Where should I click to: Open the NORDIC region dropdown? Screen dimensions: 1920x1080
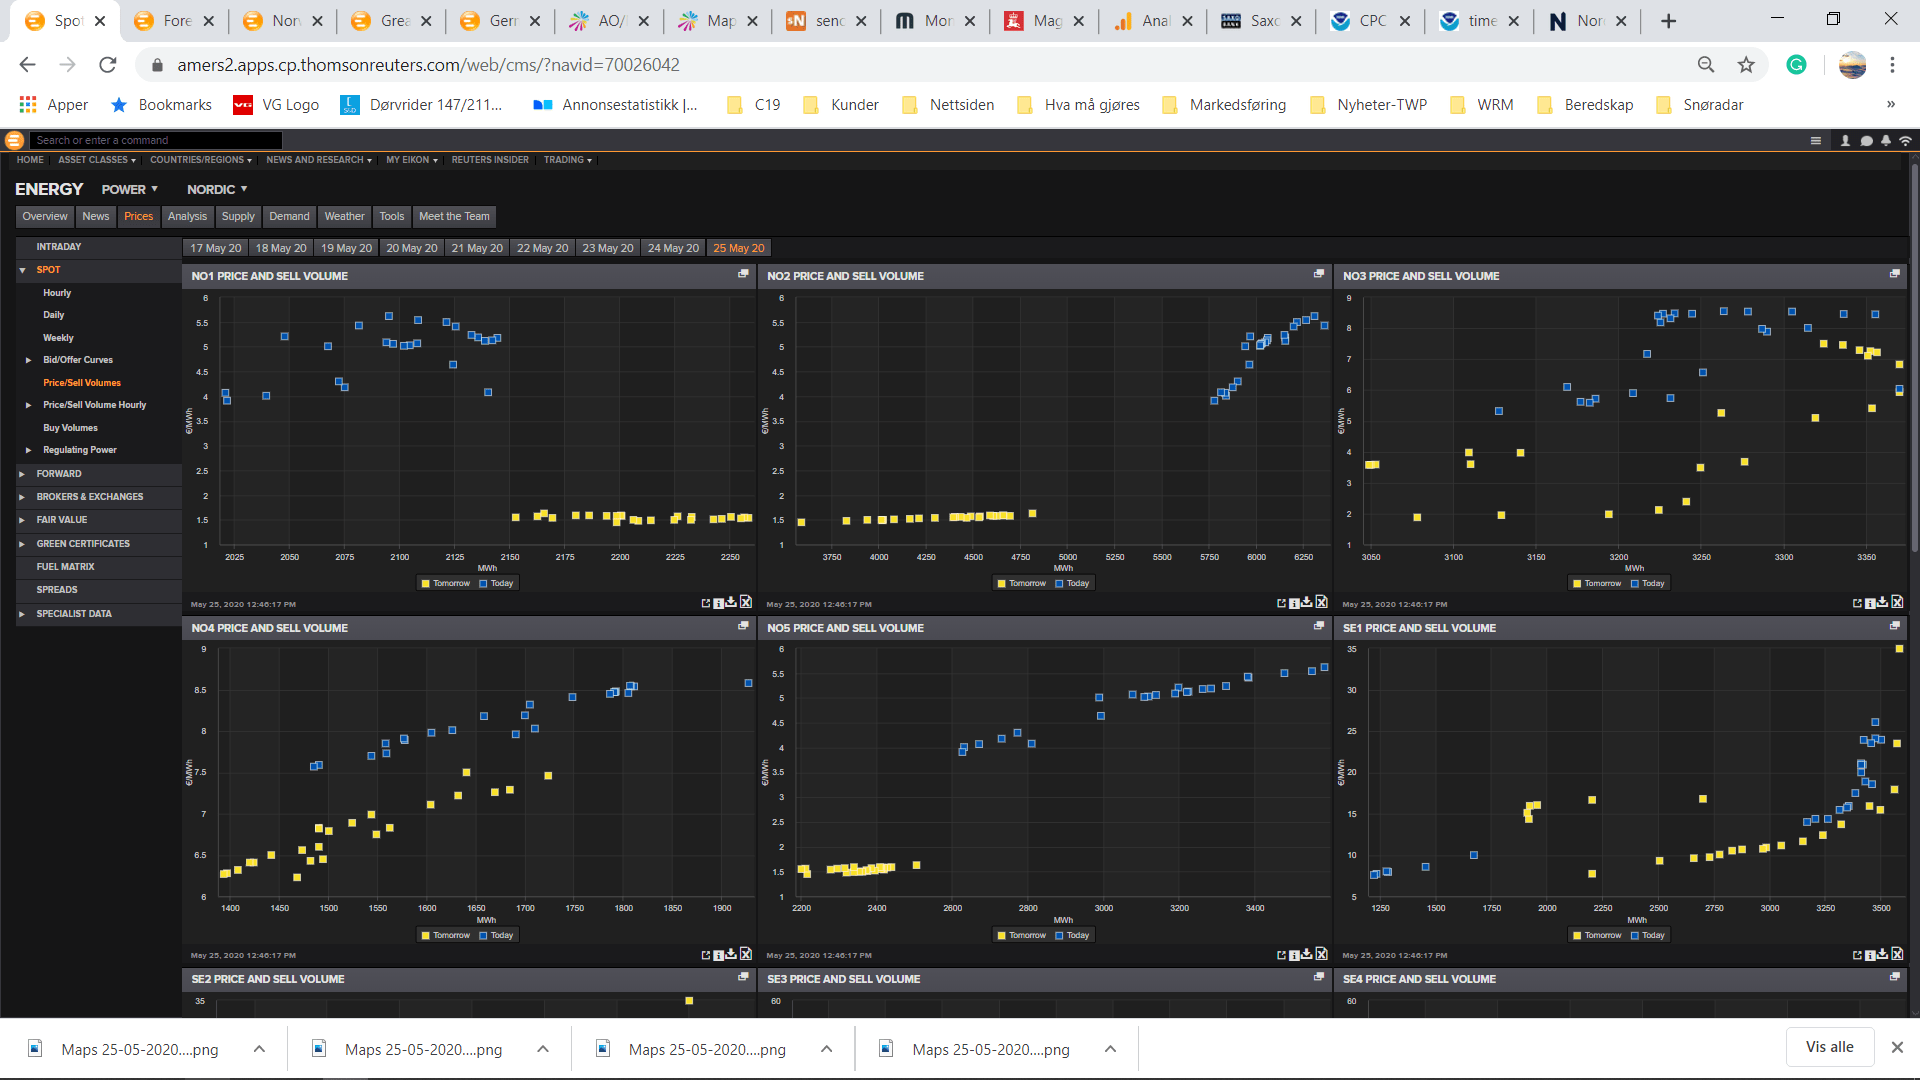[x=217, y=189]
